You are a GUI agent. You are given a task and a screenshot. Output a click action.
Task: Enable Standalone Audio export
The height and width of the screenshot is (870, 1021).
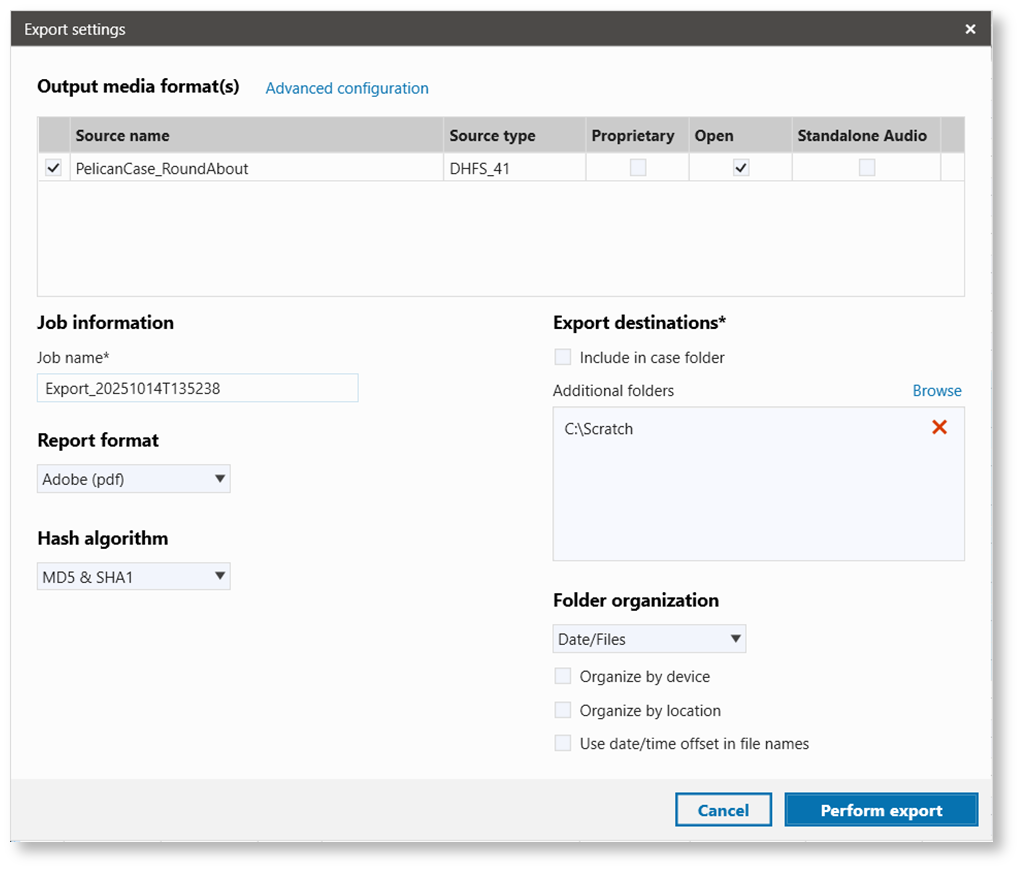[x=866, y=167]
